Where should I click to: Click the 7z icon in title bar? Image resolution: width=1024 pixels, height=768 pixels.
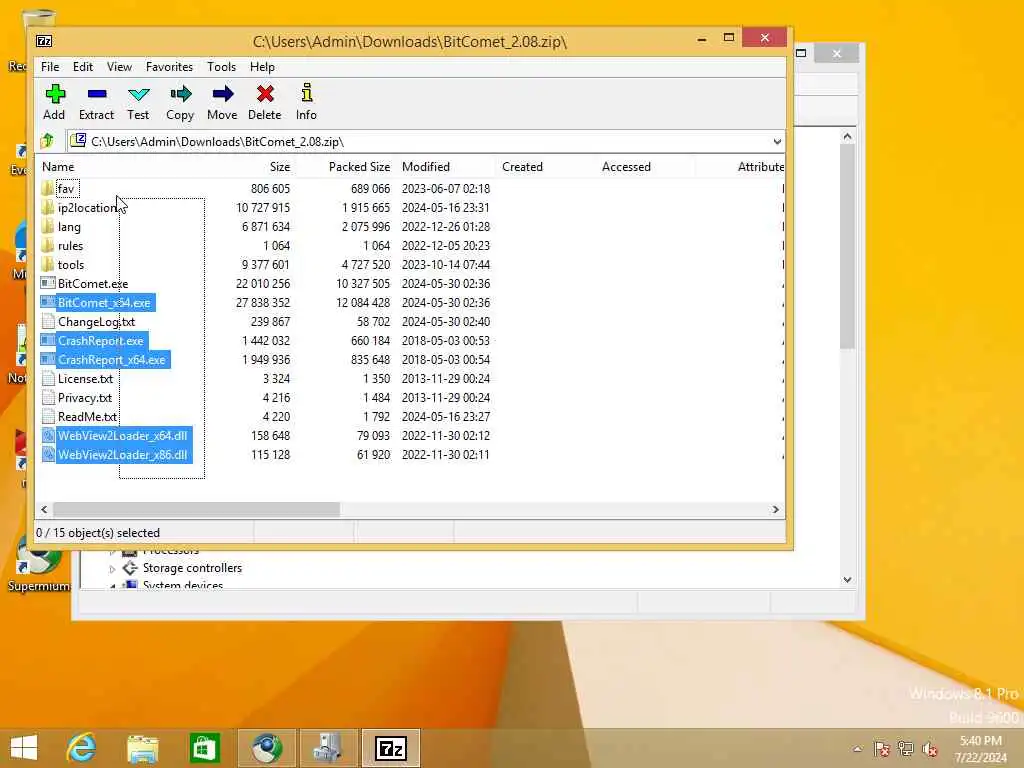44,41
